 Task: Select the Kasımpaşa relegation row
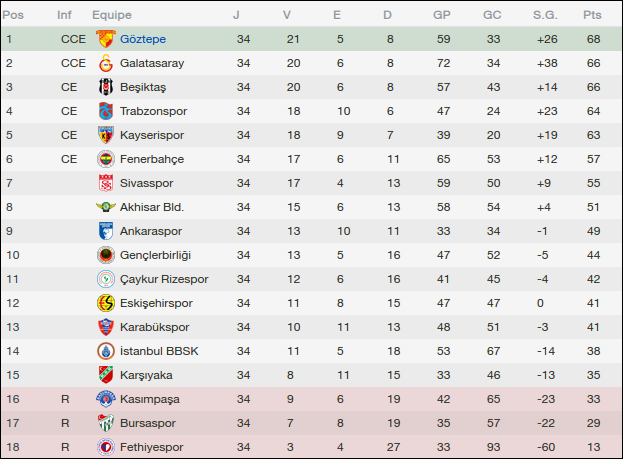click(x=311, y=399)
